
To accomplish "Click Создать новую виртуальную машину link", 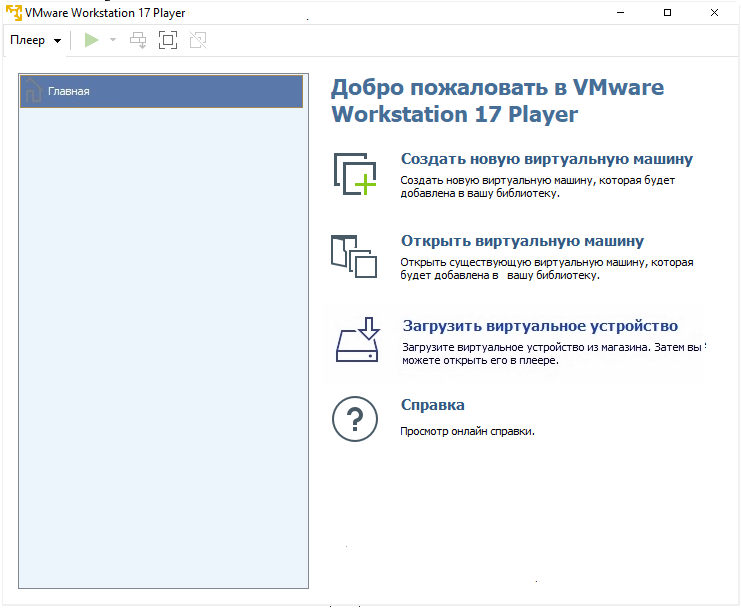I will tap(547, 159).
